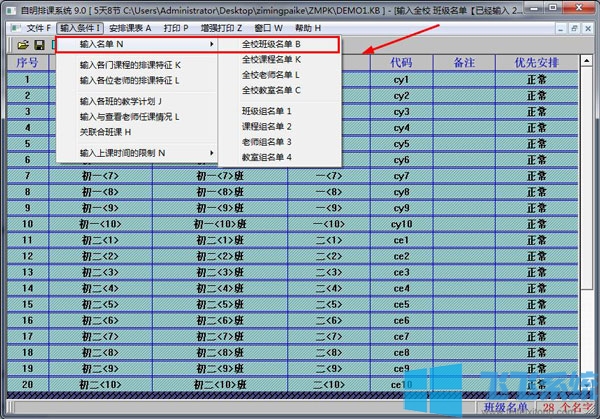Open the 帮助 H menu
The image size is (600, 419).
coord(308,28)
